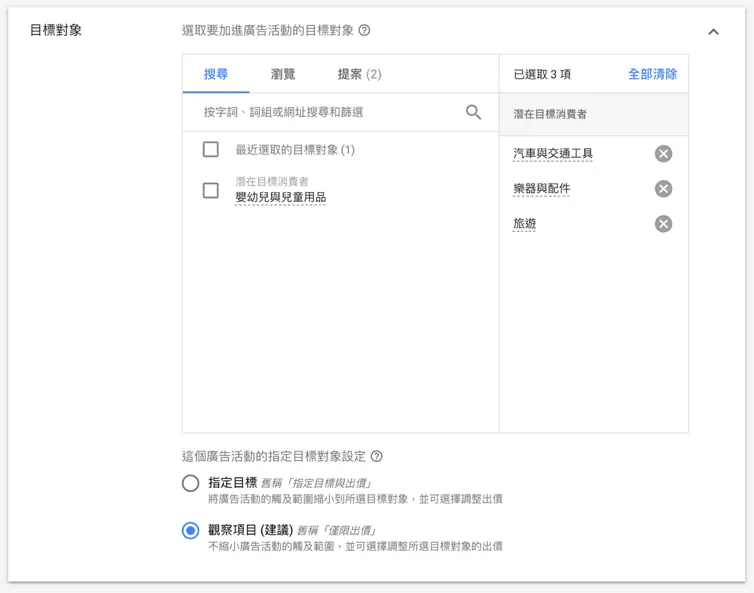Click 全部清除 to clear all selections
This screenshot has width=754, height=593.
652,74
